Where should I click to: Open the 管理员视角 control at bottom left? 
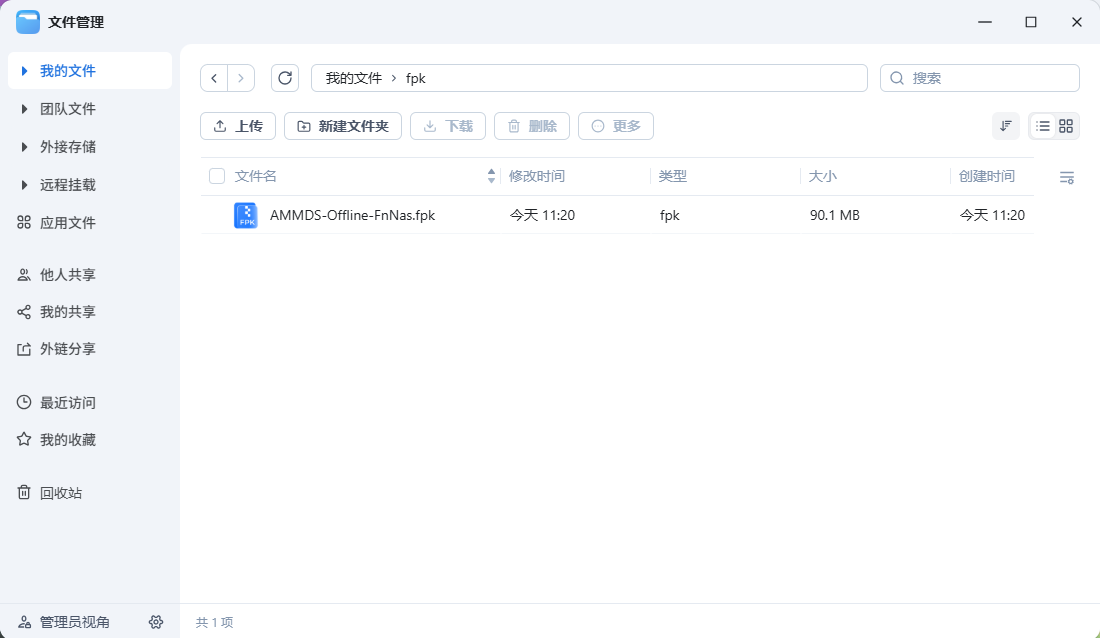pyautogui.click(x=62, y=622)
